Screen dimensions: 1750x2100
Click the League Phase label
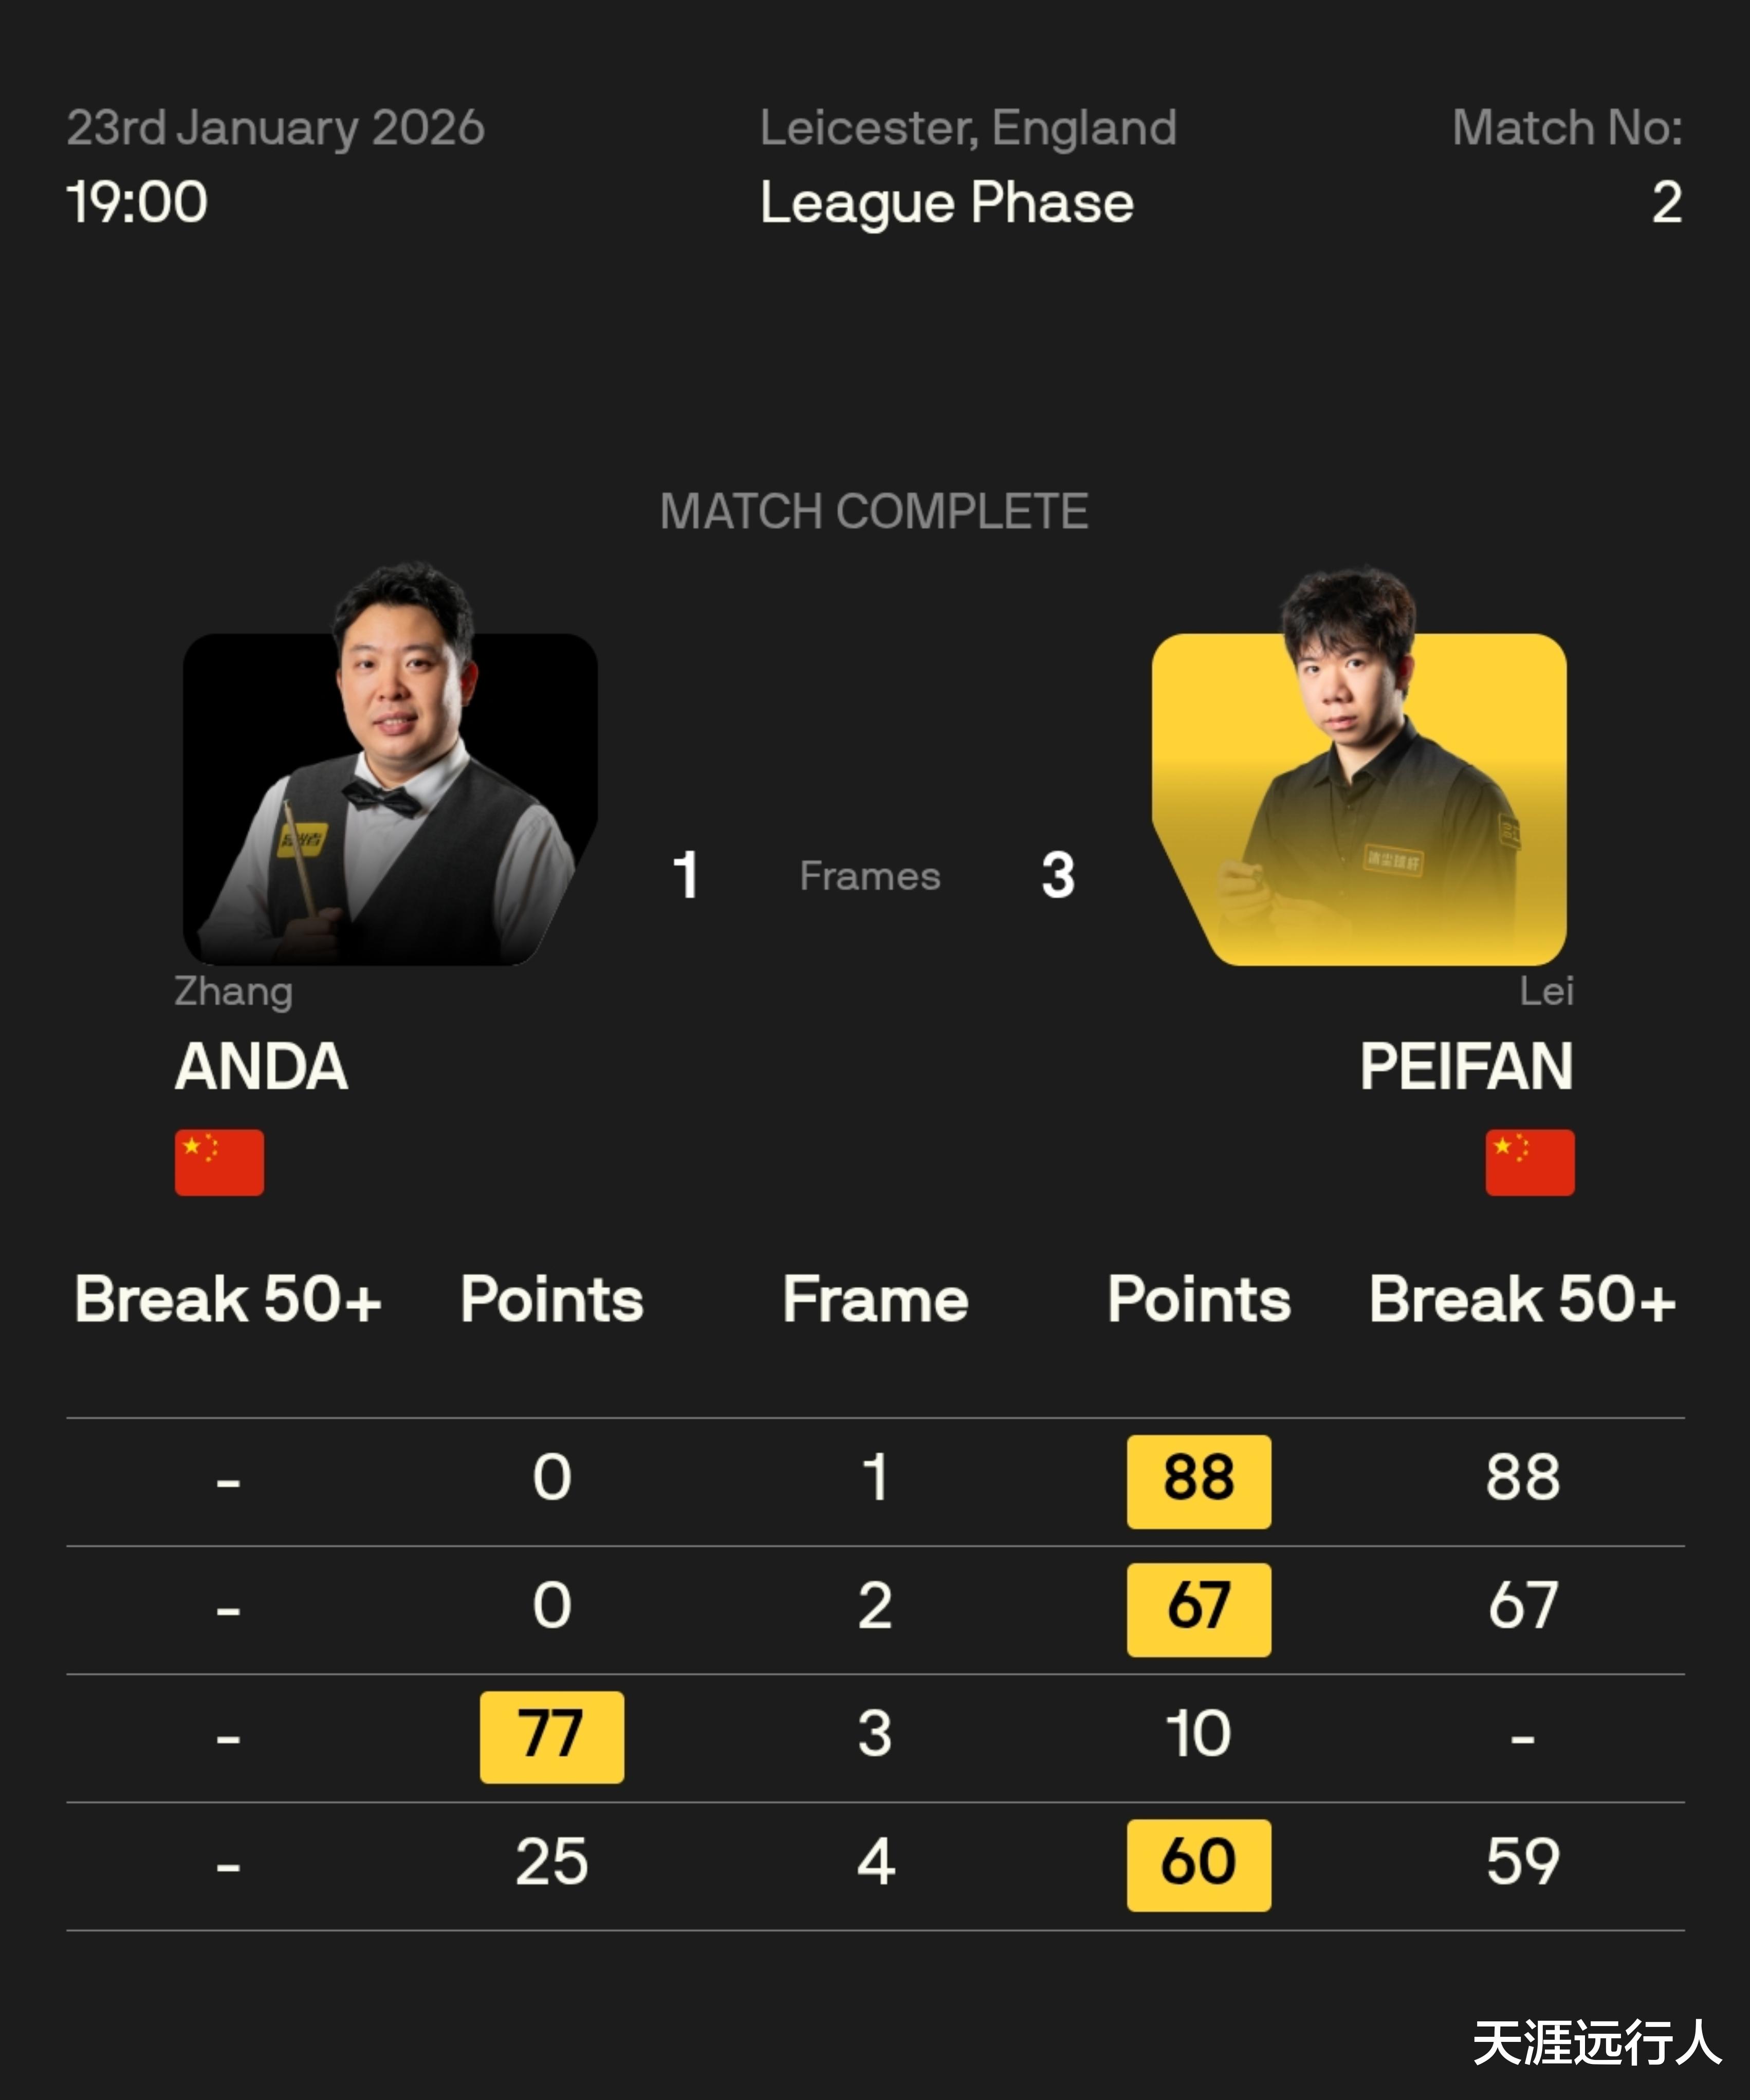click(x=946, y=203)
